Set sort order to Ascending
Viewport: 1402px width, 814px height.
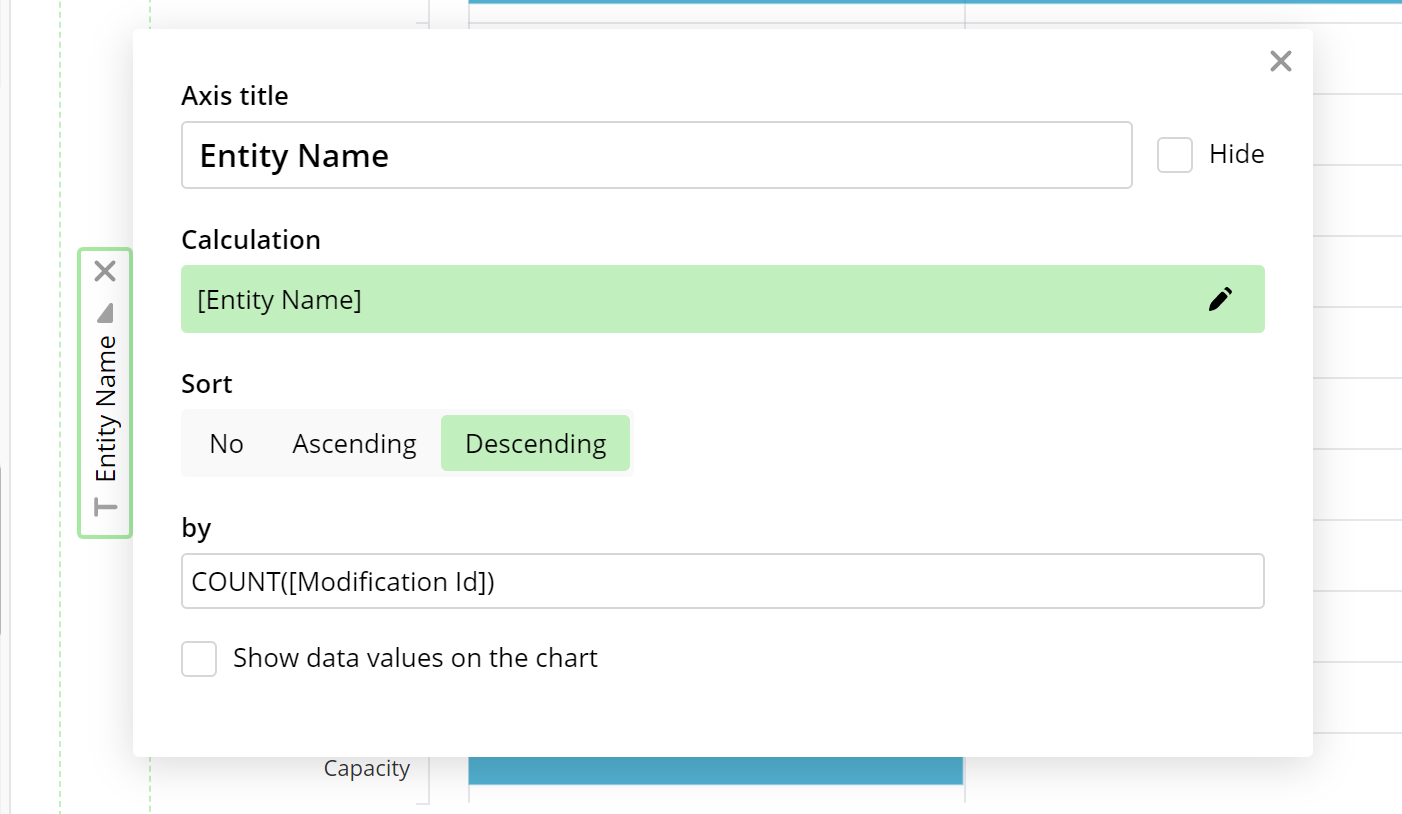pyautogui.click(x=354, y=444)
